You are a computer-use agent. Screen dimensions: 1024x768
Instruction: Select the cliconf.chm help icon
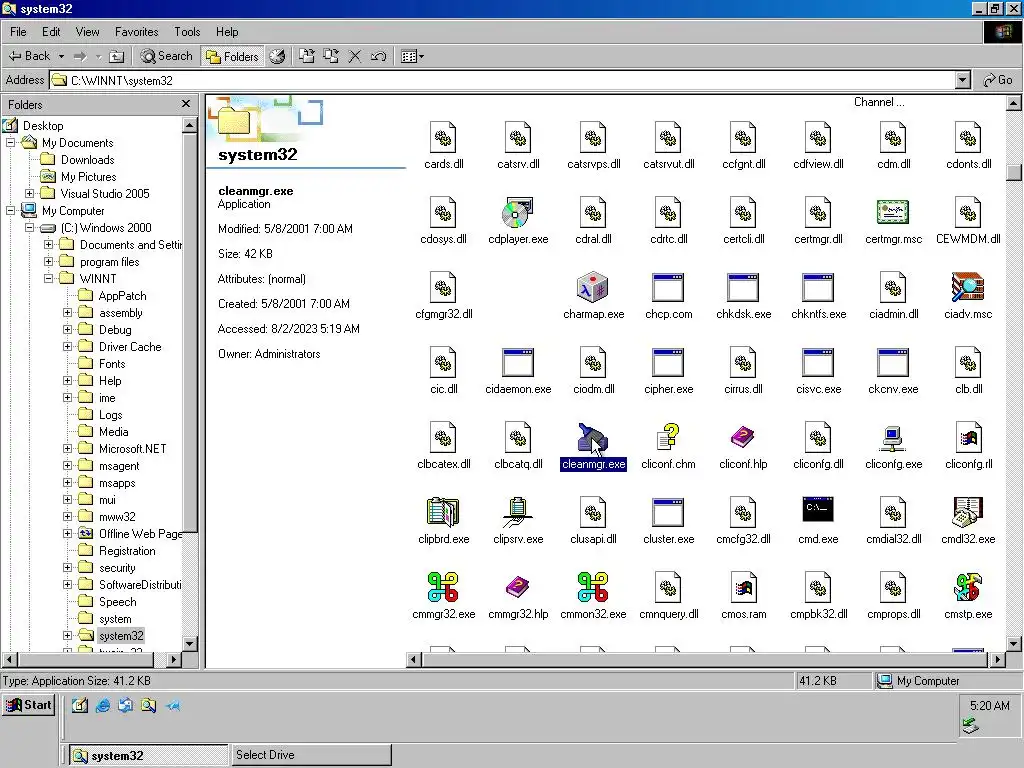(668, 438)
